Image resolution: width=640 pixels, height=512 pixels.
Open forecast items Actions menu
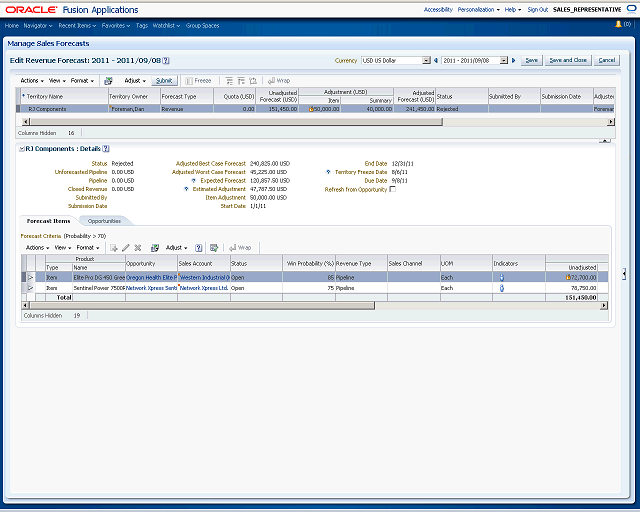[x=38, y=248]
